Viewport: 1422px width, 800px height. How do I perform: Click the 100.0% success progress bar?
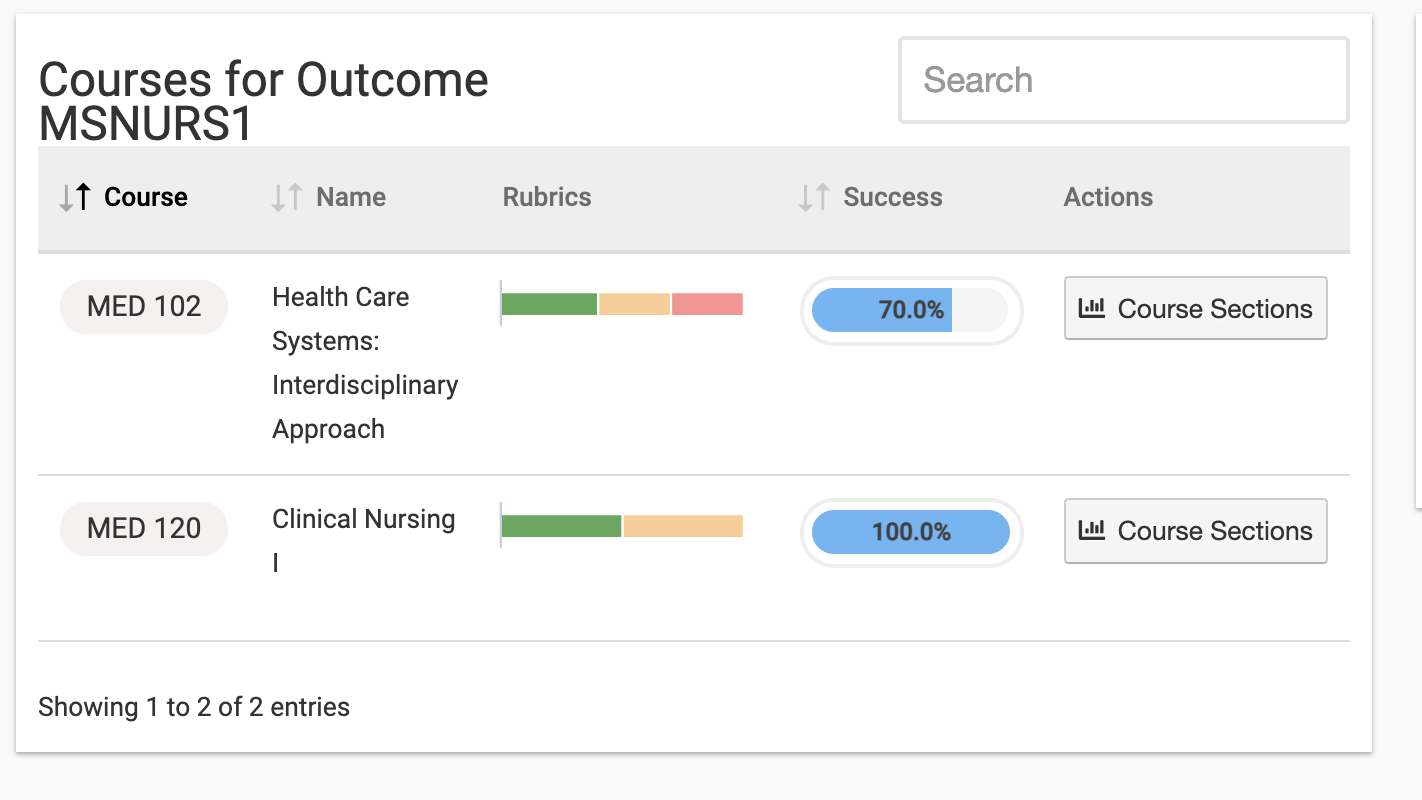click(x=911, y=532)
